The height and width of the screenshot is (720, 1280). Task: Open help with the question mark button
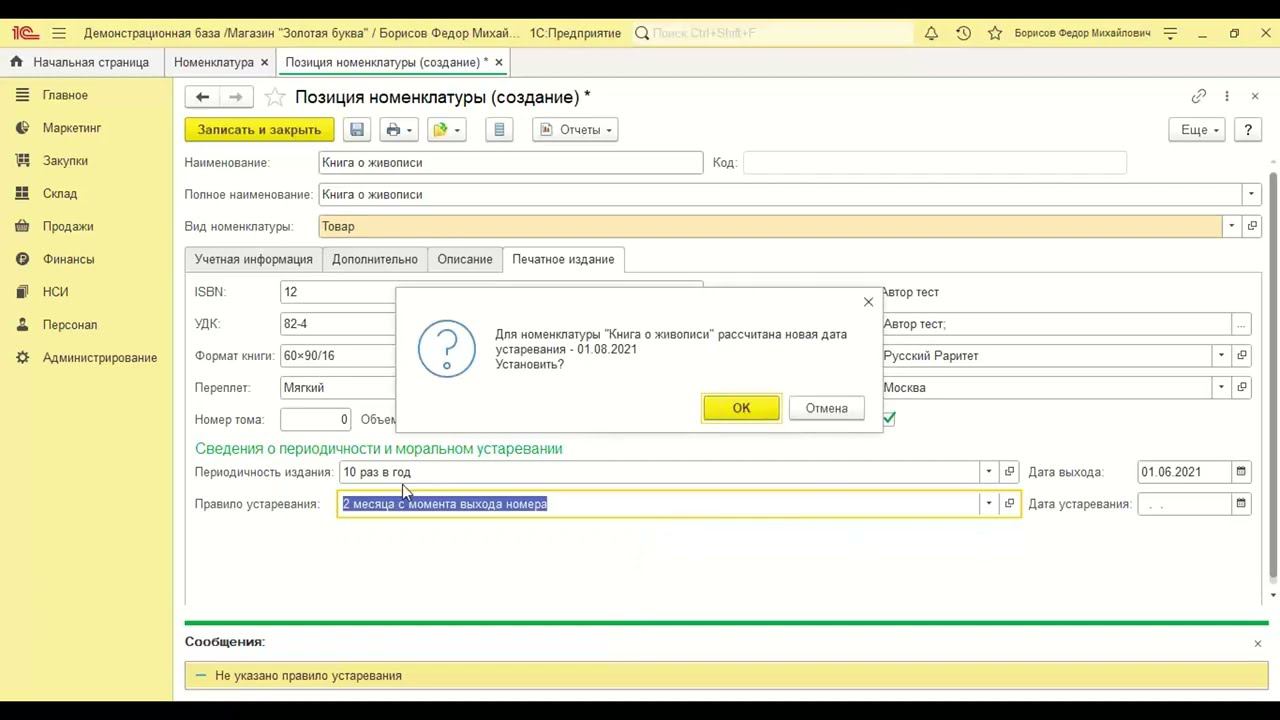point(1248,130)
